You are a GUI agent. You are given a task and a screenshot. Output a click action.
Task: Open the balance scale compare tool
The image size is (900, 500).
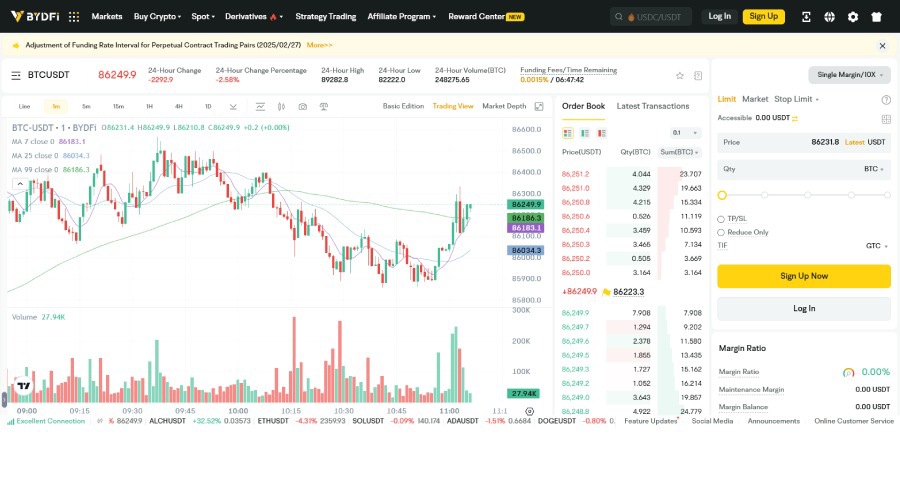[324, 106]
